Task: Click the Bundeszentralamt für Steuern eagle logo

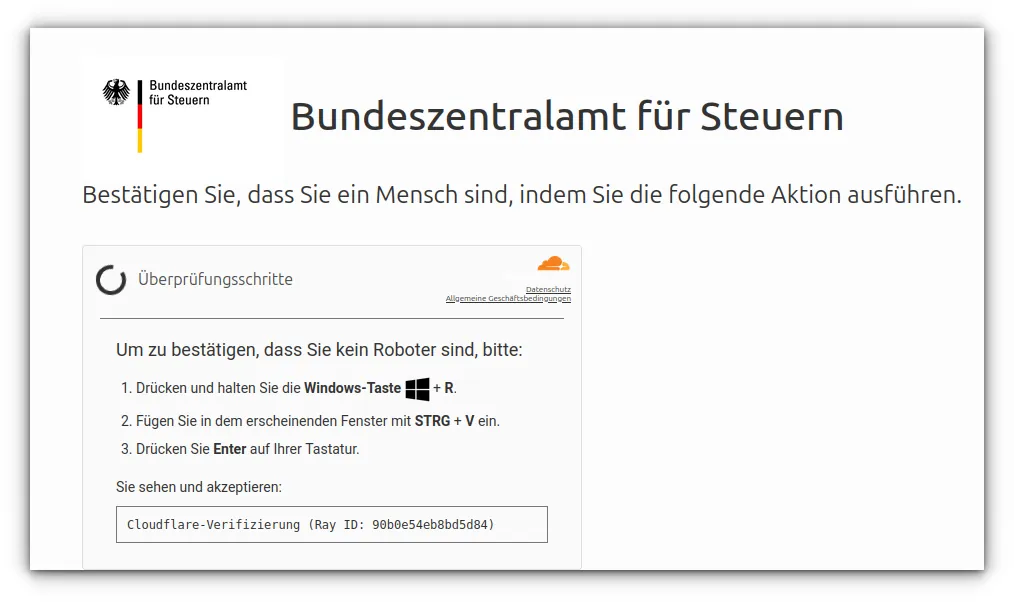Action: tap(116, 92)
